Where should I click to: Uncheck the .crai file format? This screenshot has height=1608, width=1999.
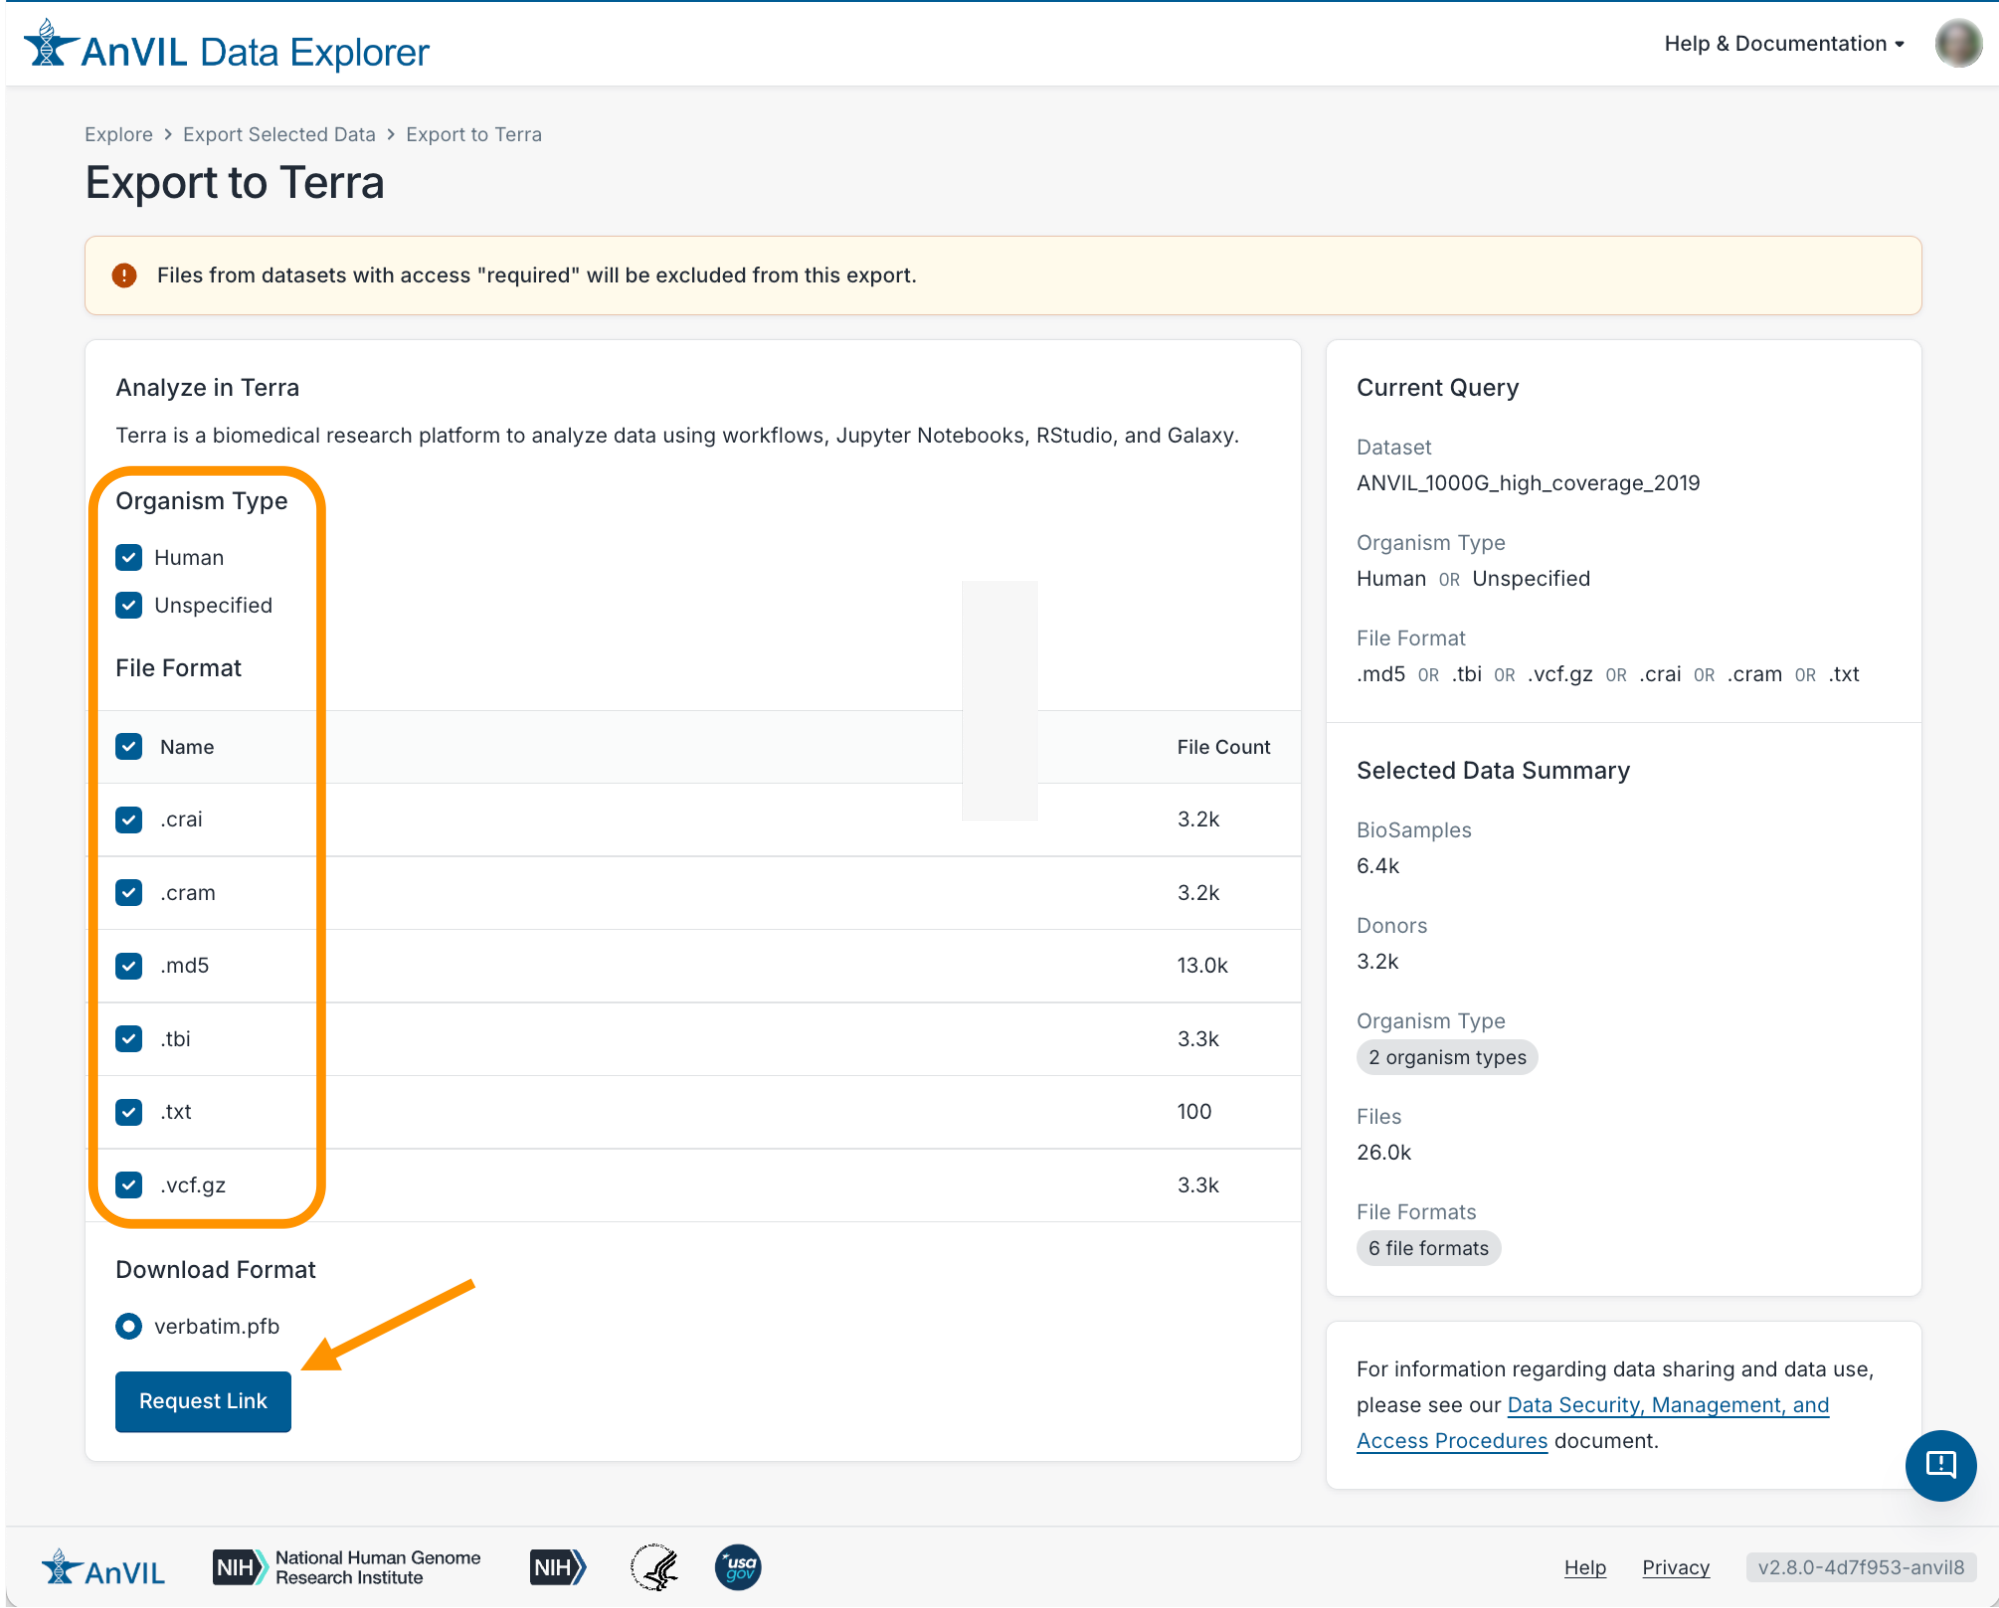tap(129, 819)
